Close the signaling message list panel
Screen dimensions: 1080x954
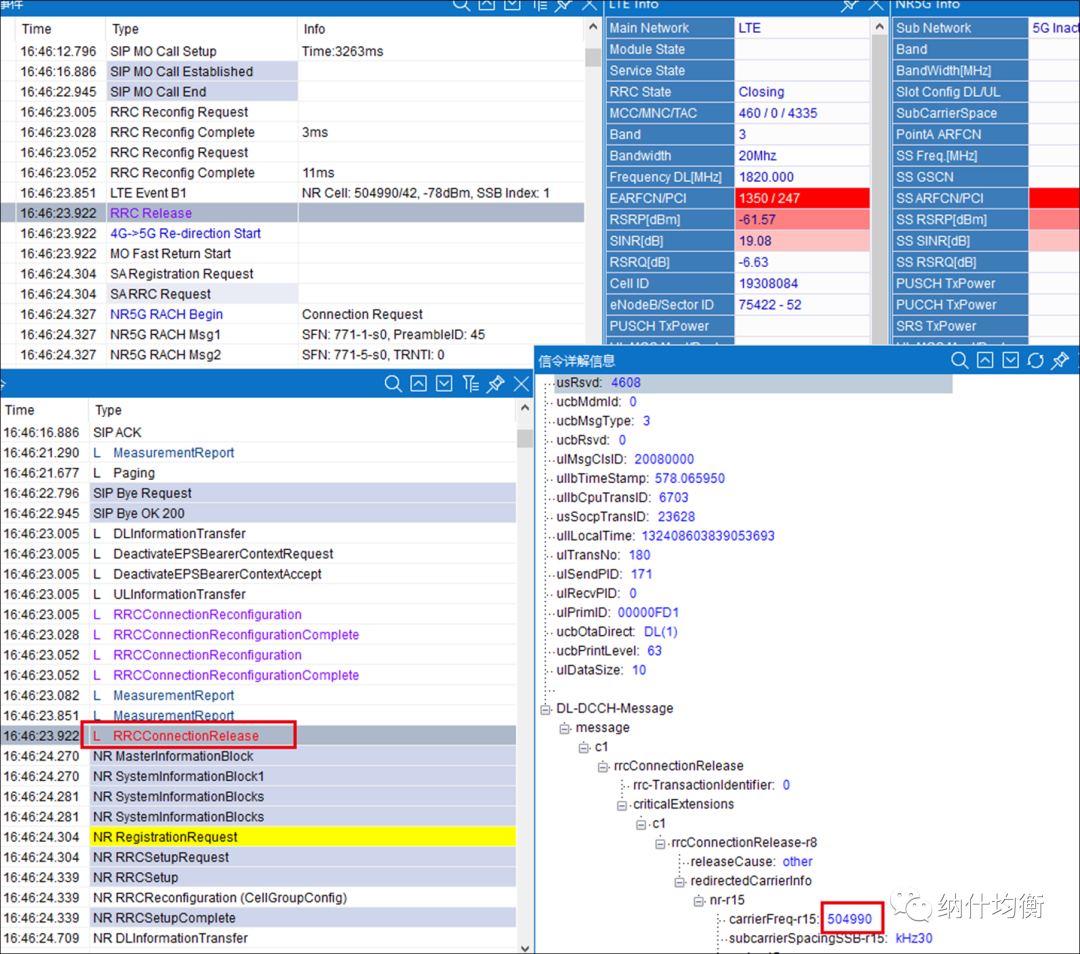[521, 384]
